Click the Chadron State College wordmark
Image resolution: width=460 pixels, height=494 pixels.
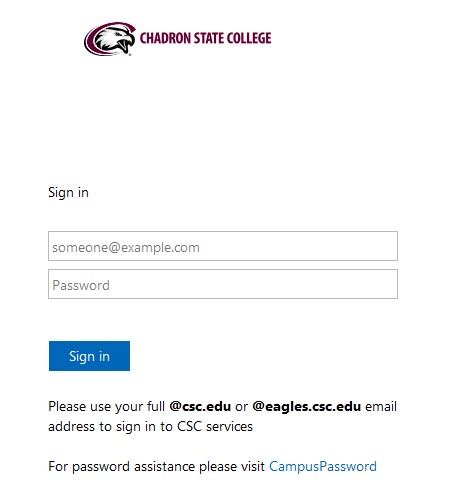click(205, 38)
